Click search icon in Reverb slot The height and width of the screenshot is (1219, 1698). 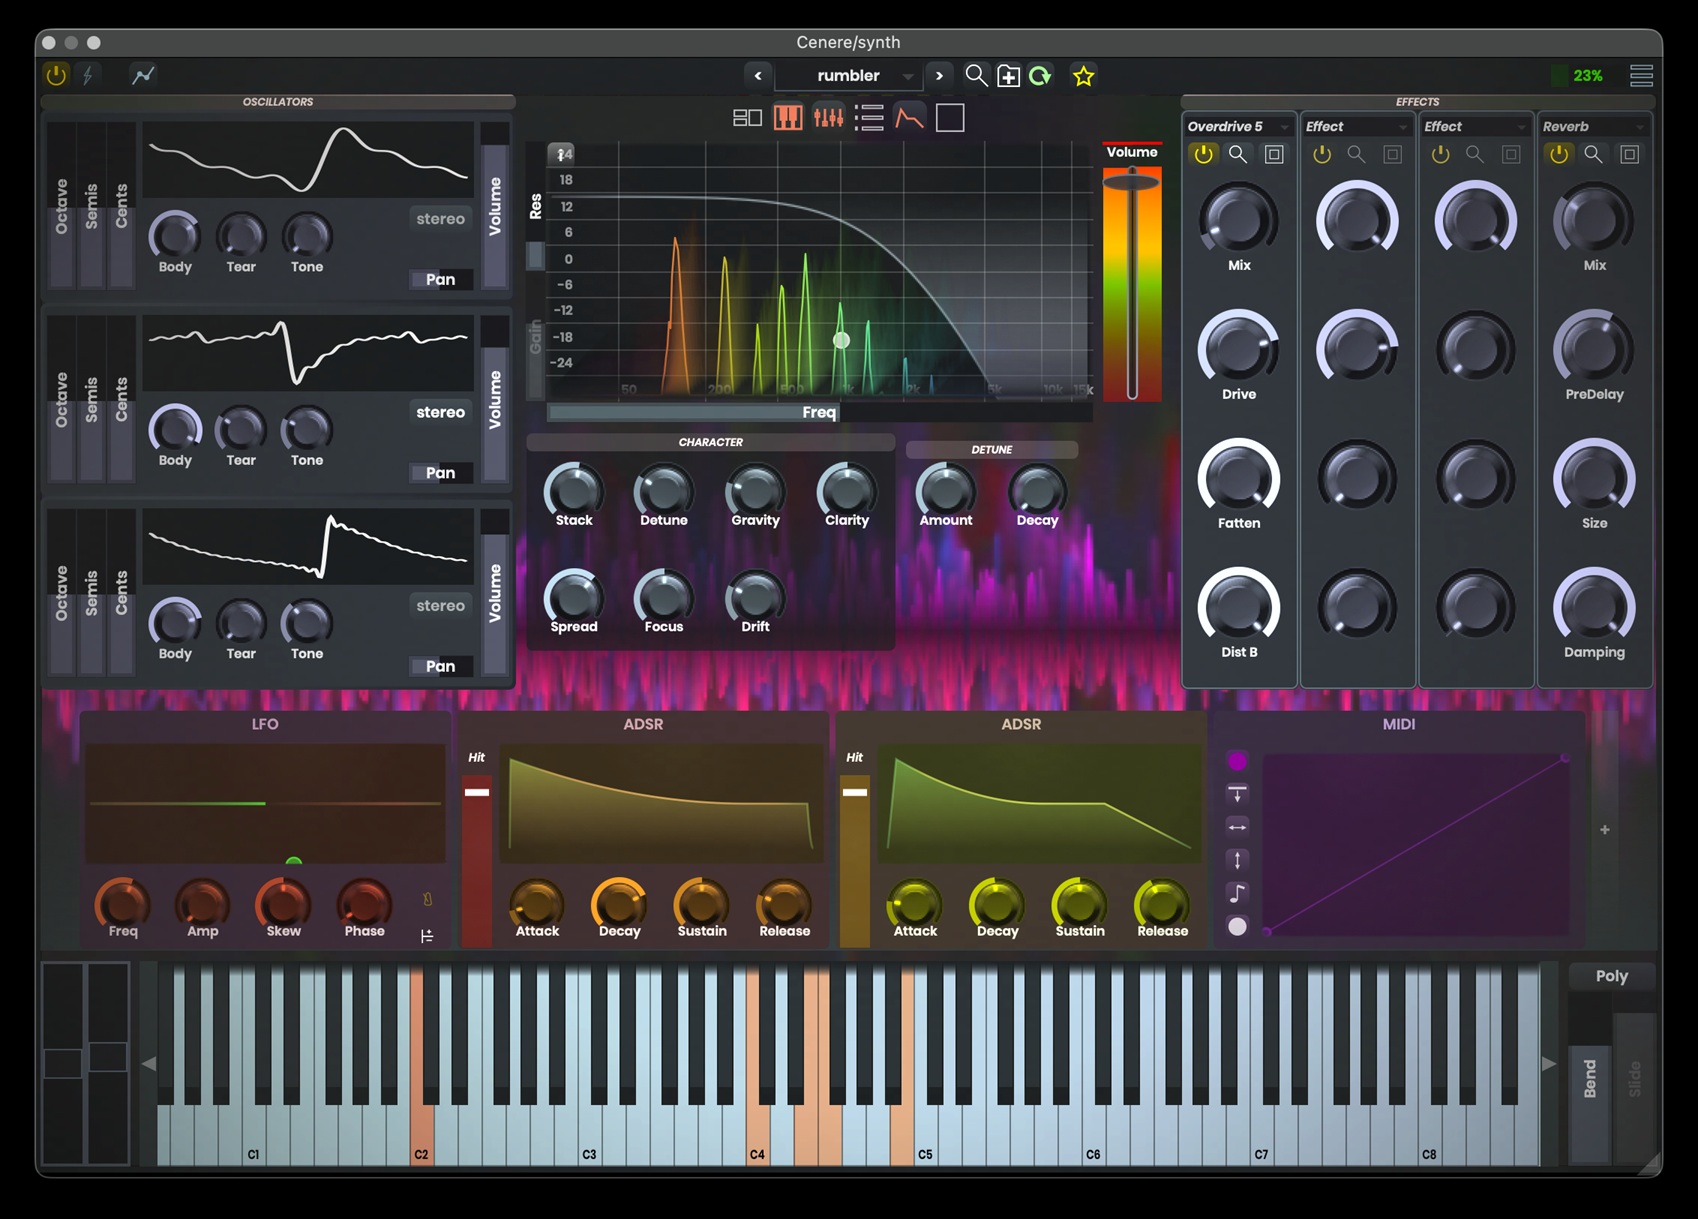coord(1593,154)
